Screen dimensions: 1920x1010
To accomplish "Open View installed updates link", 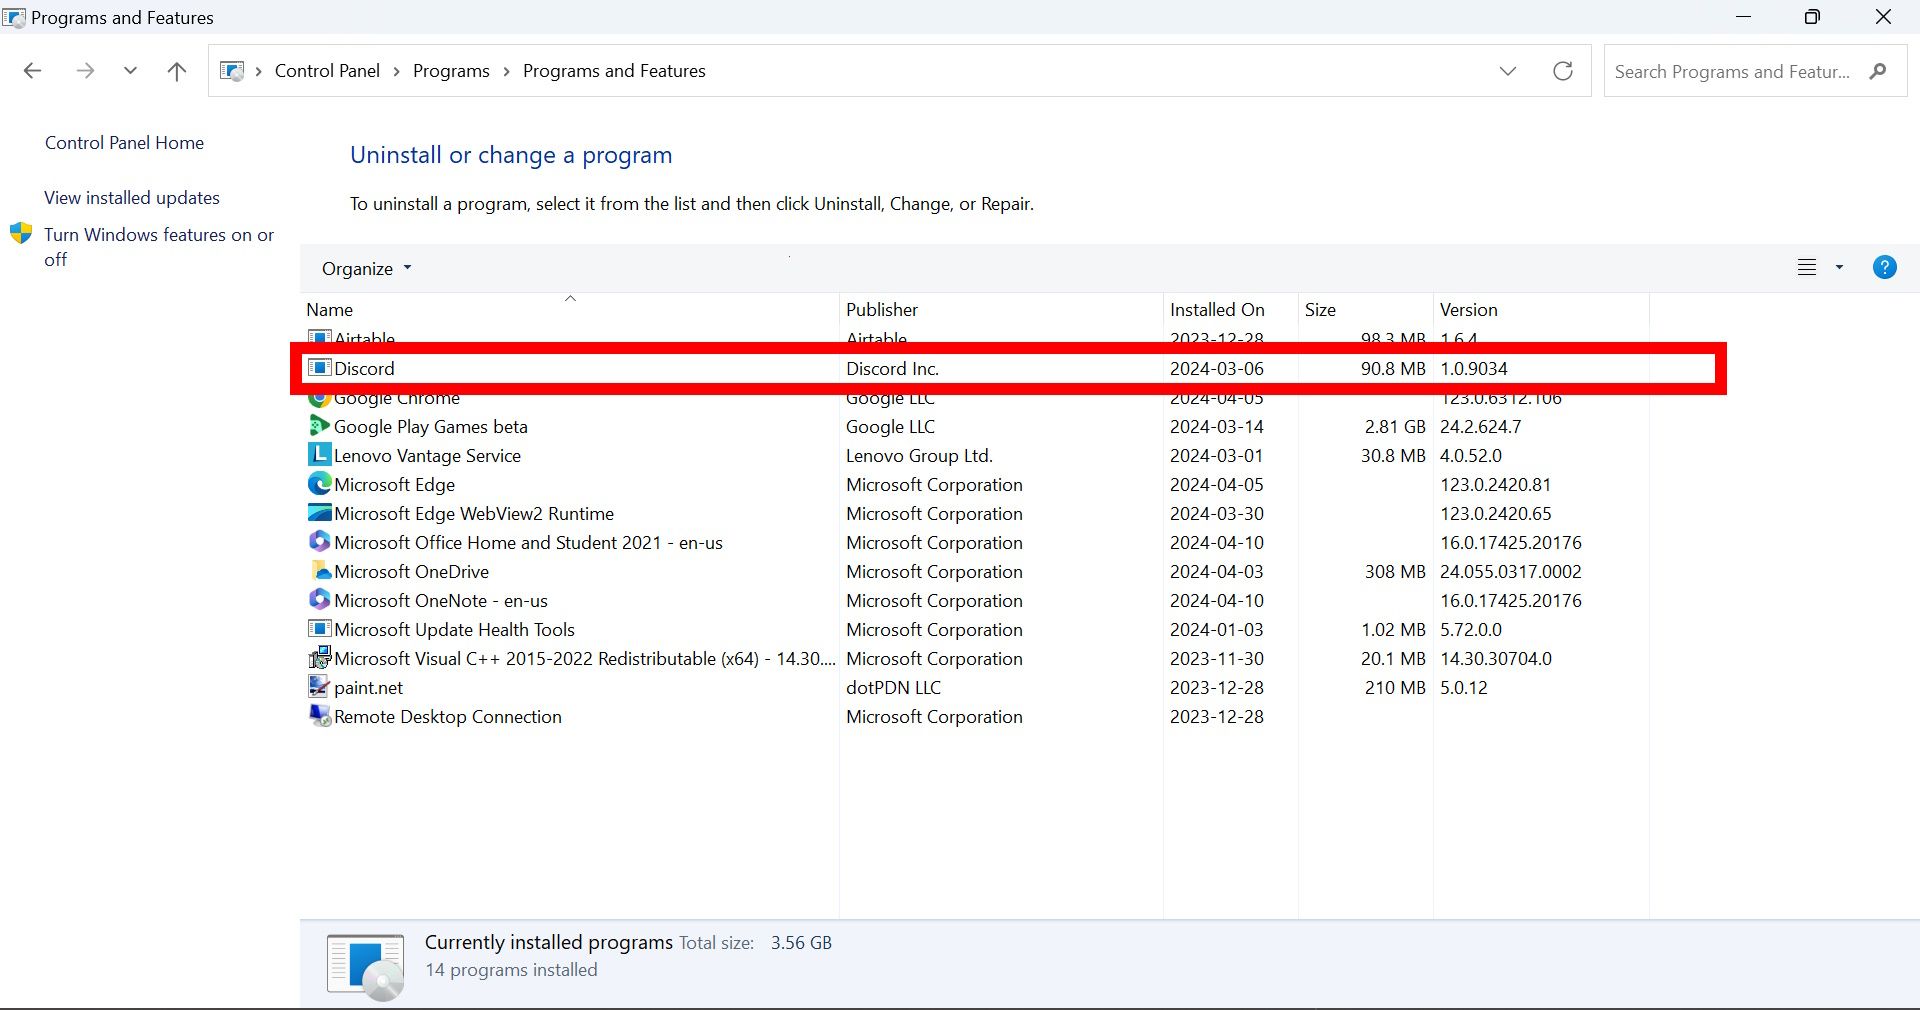I will coord(132,198).
